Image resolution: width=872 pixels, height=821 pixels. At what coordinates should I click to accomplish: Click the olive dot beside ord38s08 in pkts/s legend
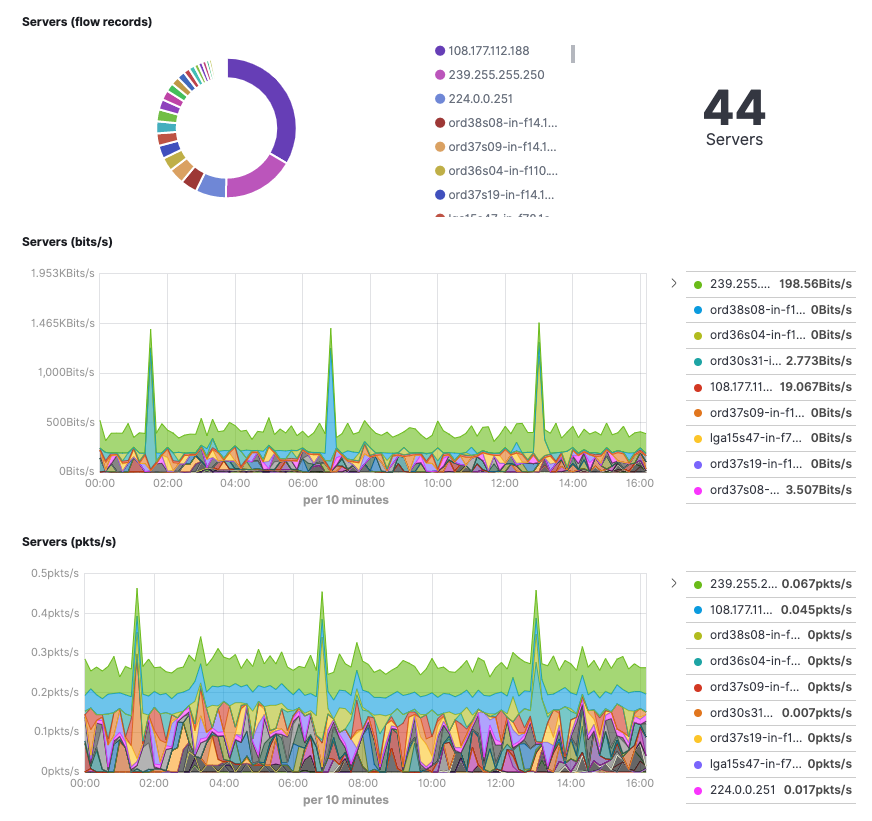697,635
